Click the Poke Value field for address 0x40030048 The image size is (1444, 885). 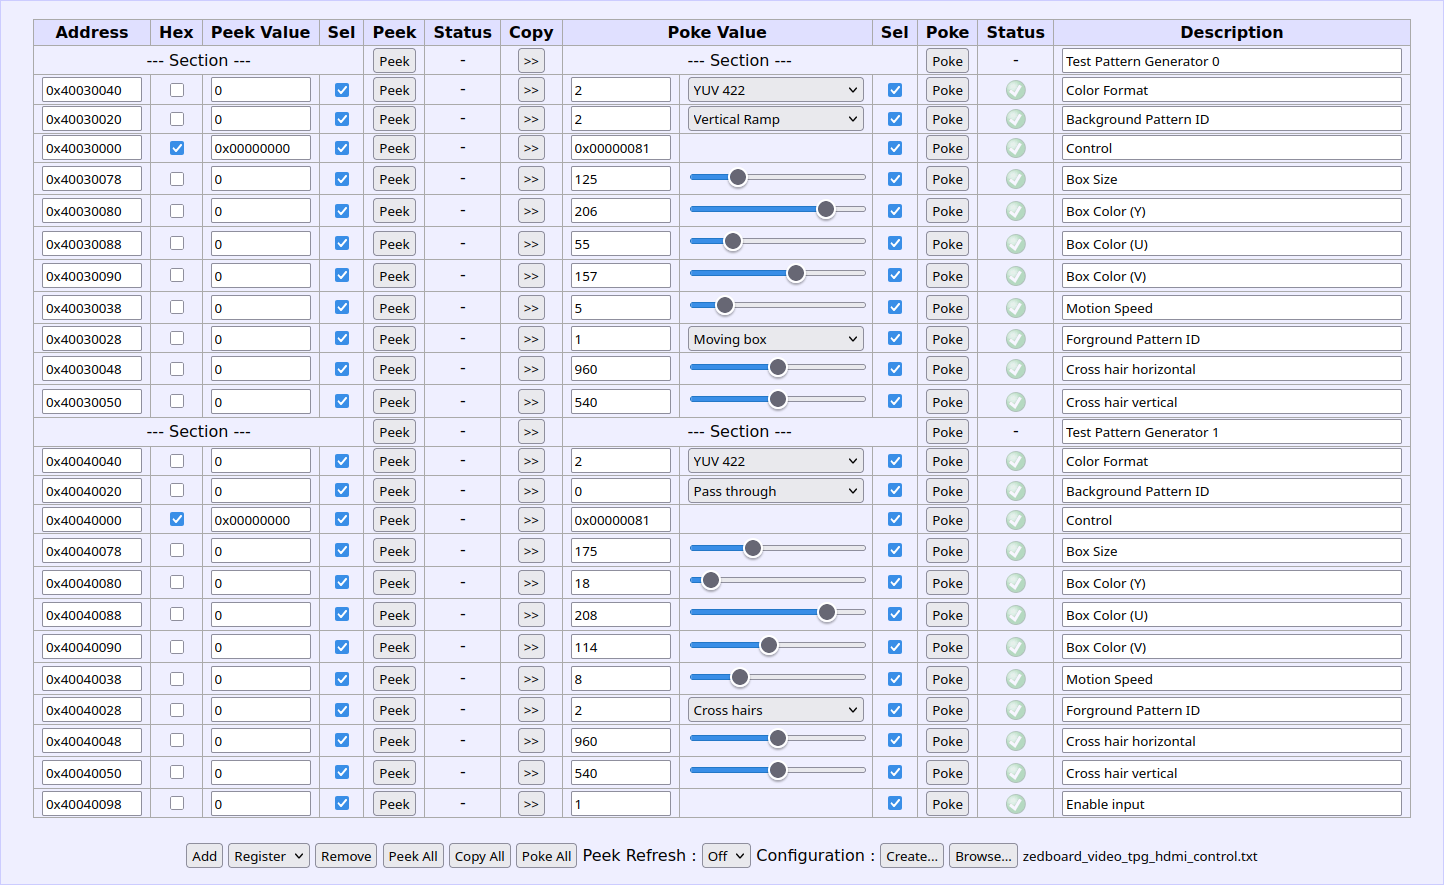point(620,369)
